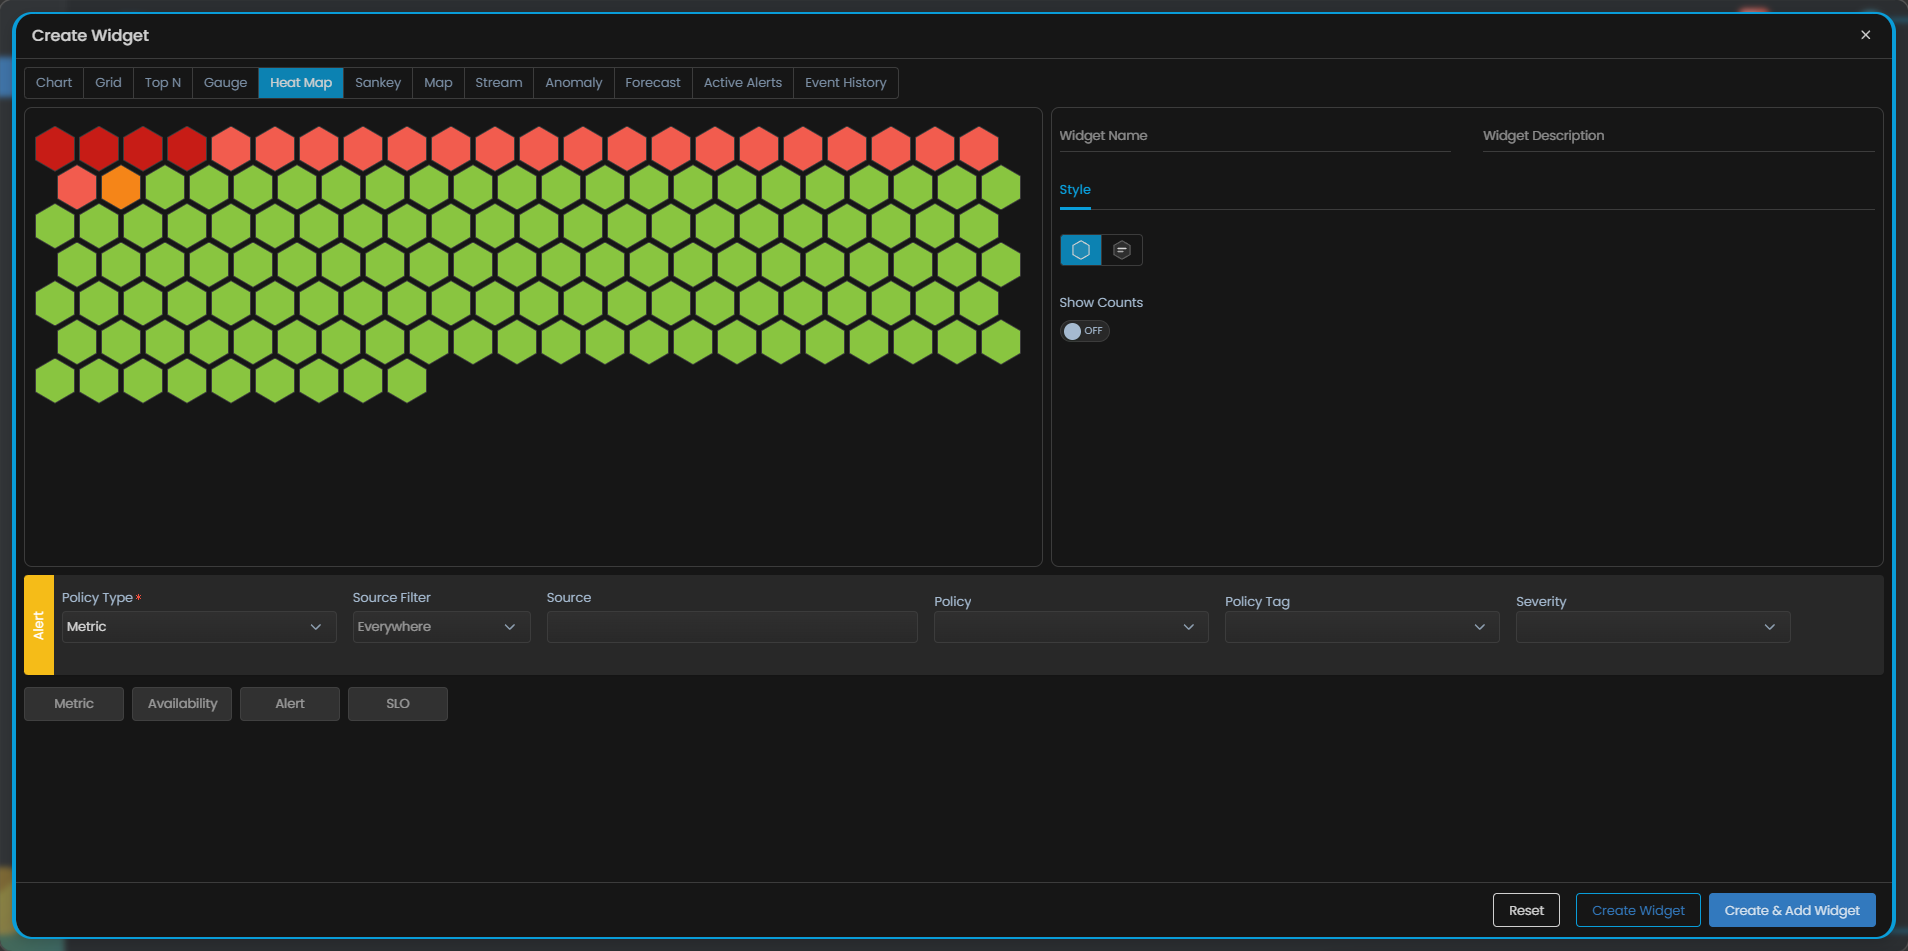Choose the Availability data type button
Screen dimensions: 1908x951
point(182,704)
